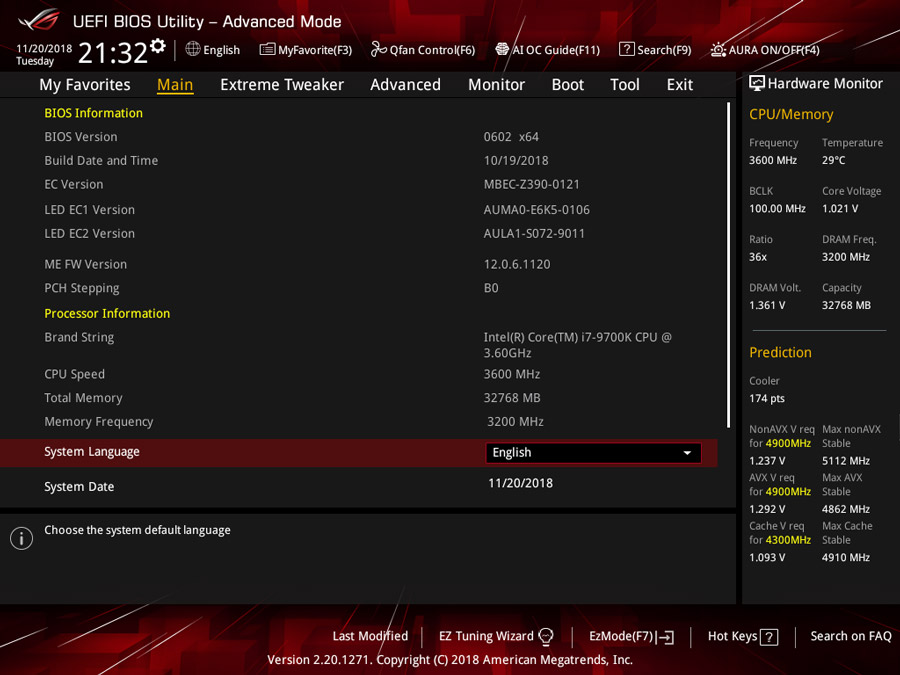Click the EzMode exit arrow icon
This screenshot has height=675, width=900.
pyautogui.click(x=665, y=637)
